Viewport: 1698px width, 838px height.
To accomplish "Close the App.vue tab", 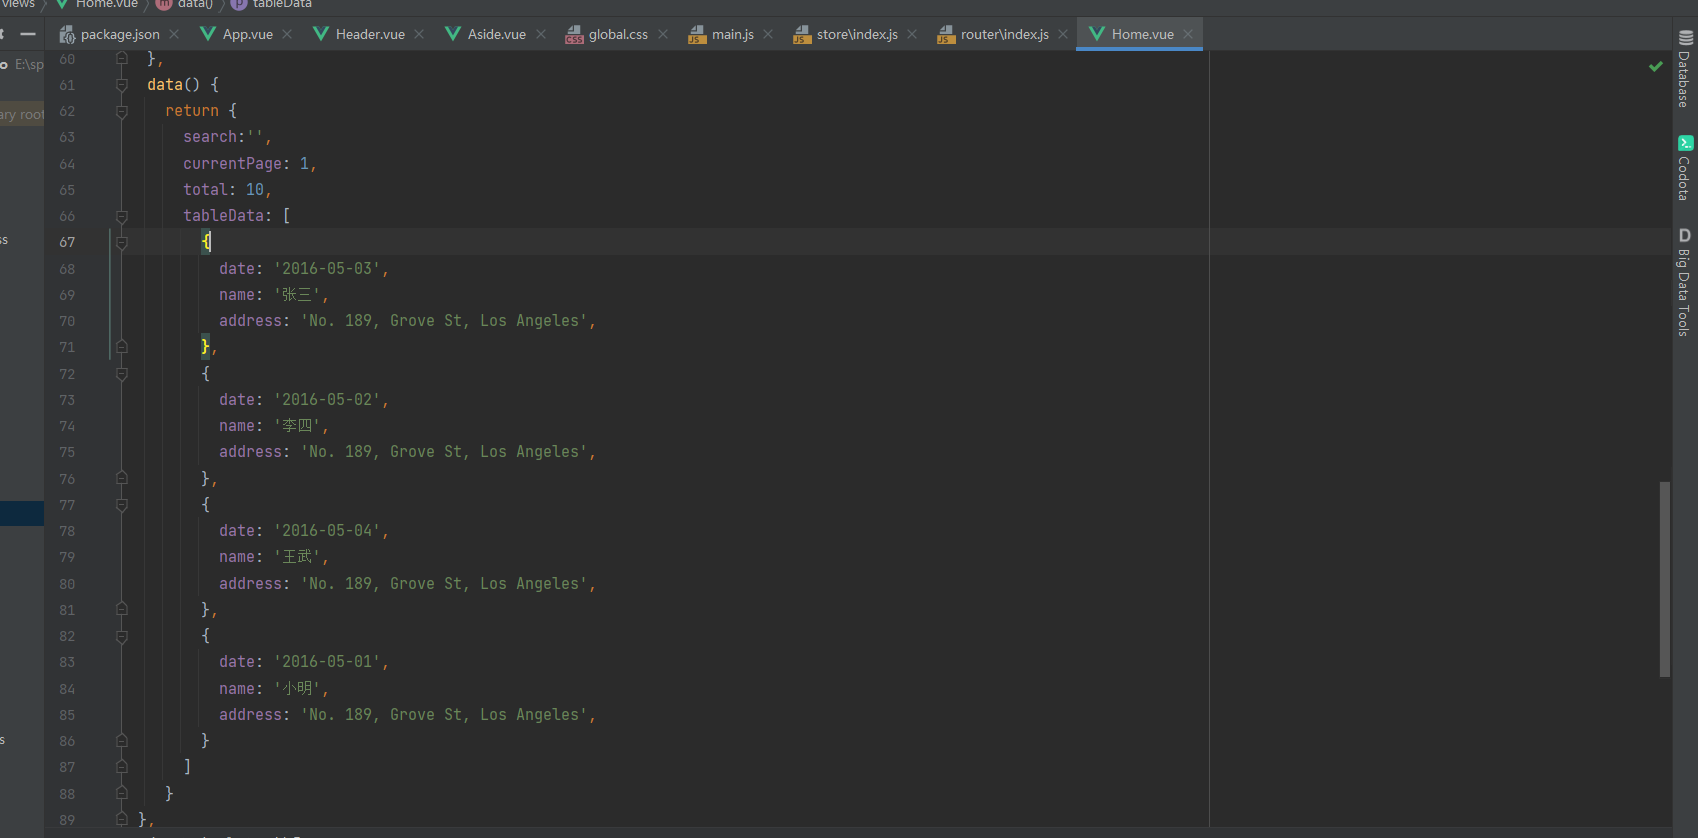I will pos(287,34).
